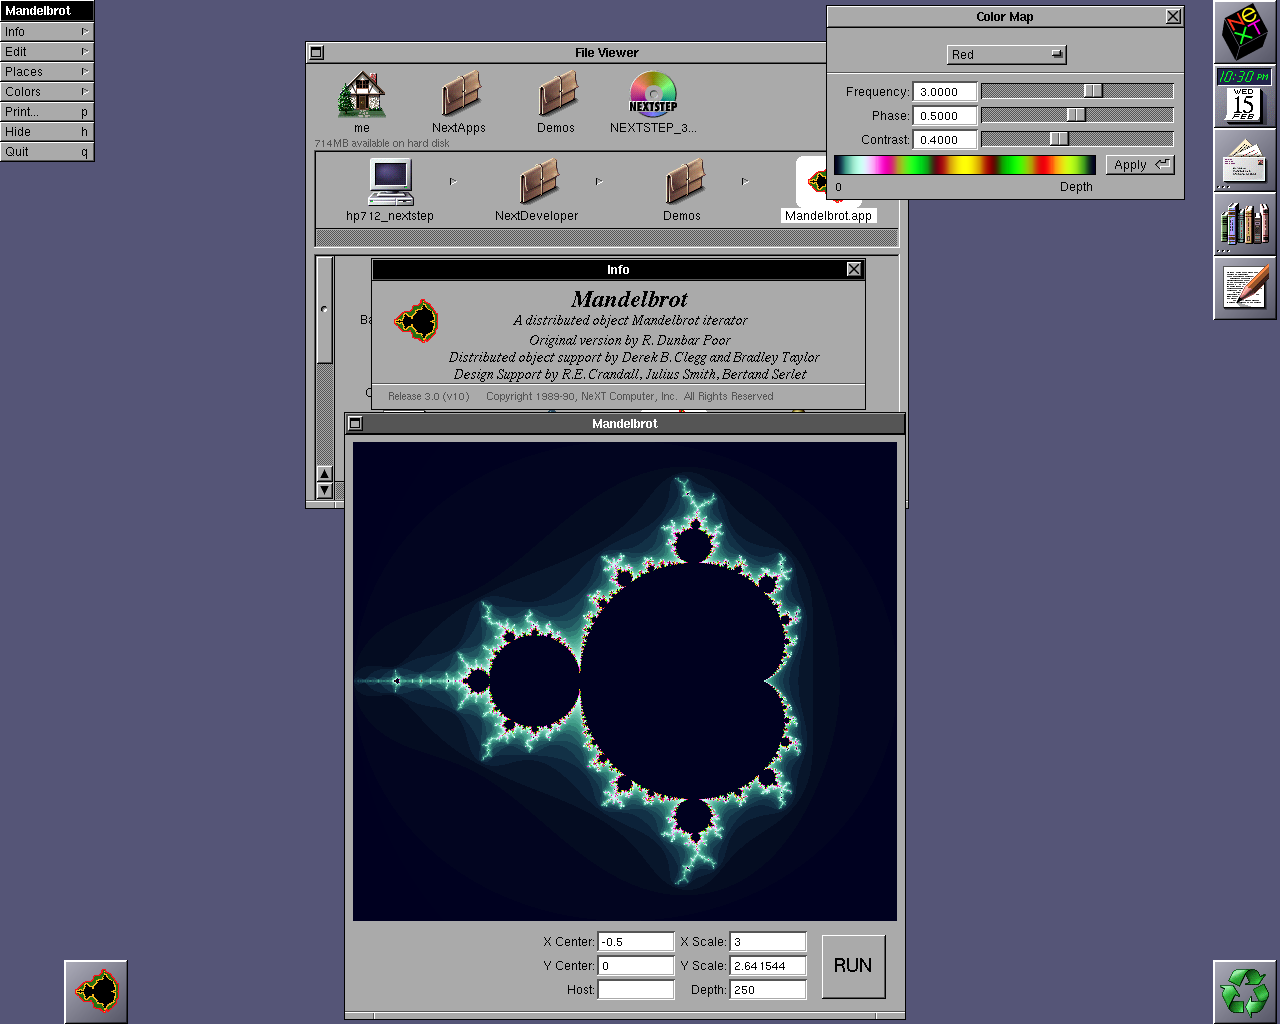Click the minimized Mandelbrot app icon
This screenshot has height=1024, width=1280.
coord(96,991)
